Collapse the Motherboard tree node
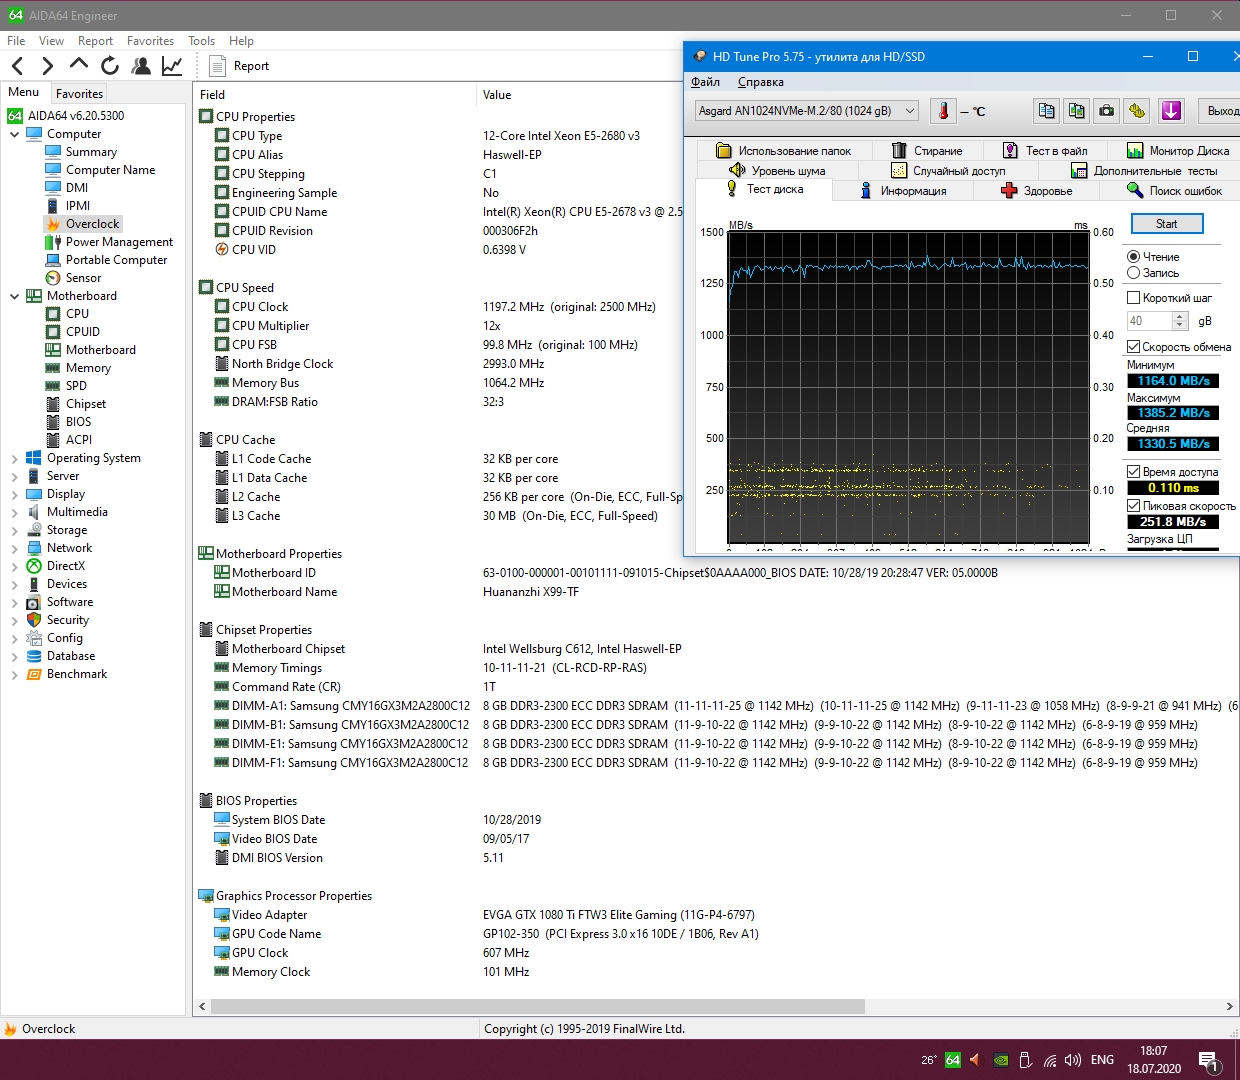 pos(14,296)
